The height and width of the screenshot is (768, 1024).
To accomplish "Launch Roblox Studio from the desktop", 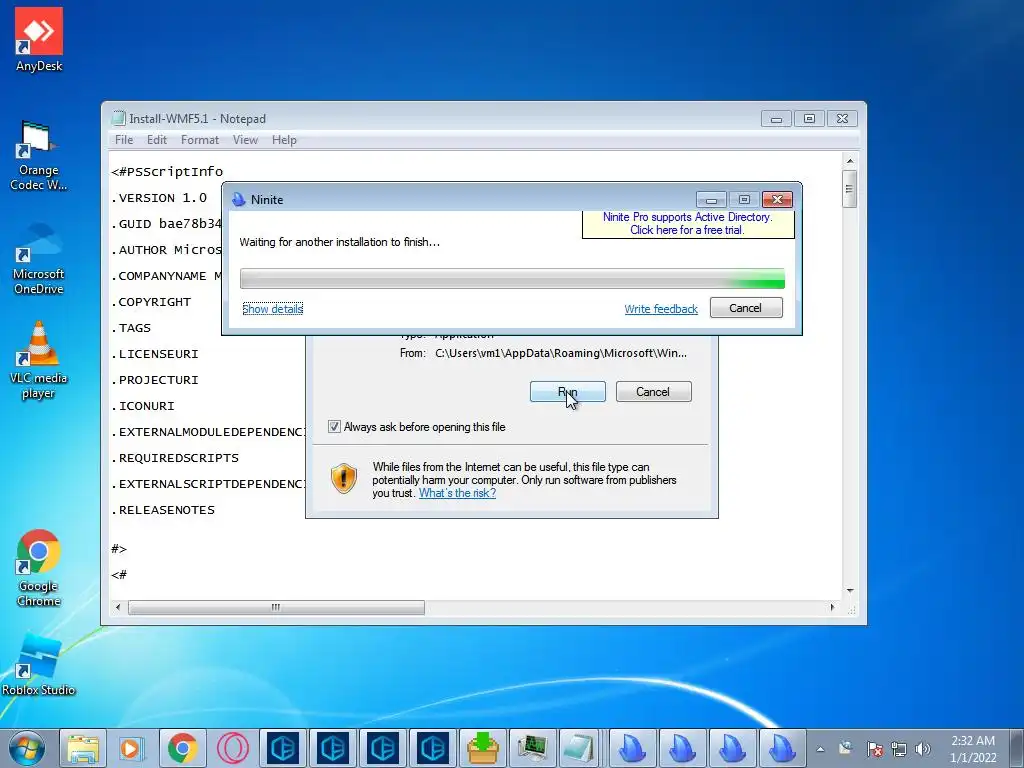I will click(x=39, y=665).
